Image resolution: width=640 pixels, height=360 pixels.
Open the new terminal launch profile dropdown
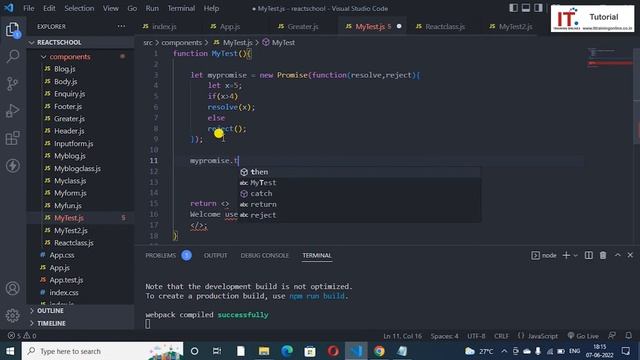pos(576,256)
